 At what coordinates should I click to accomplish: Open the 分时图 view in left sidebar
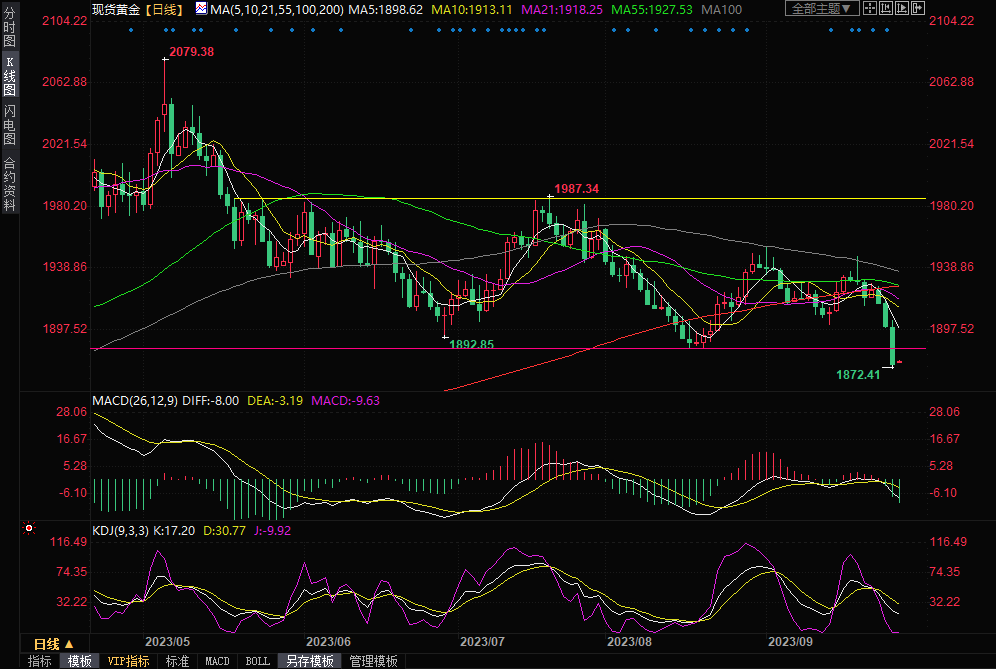pos(9,32)
